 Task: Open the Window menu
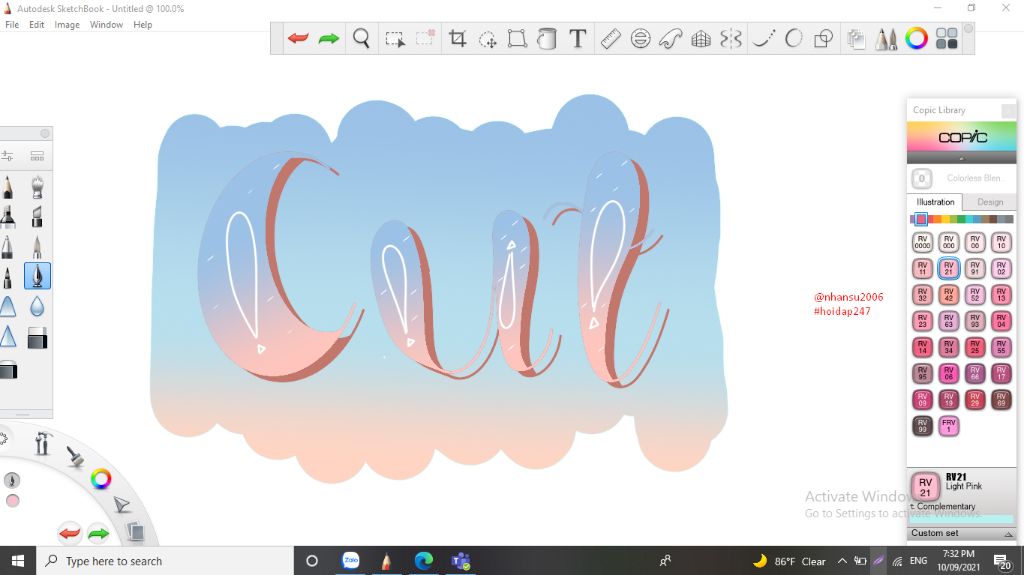(106, 25)
